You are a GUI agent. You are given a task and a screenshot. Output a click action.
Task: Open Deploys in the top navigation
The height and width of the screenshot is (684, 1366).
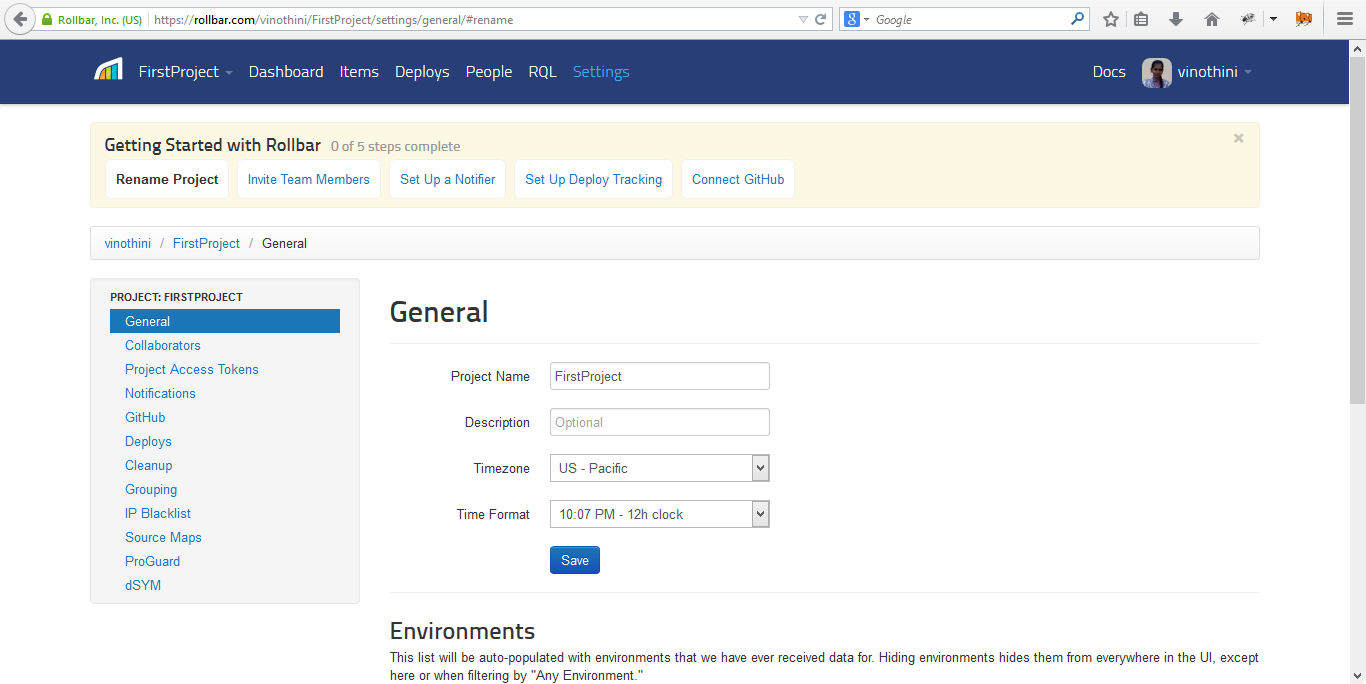(422, 72)
